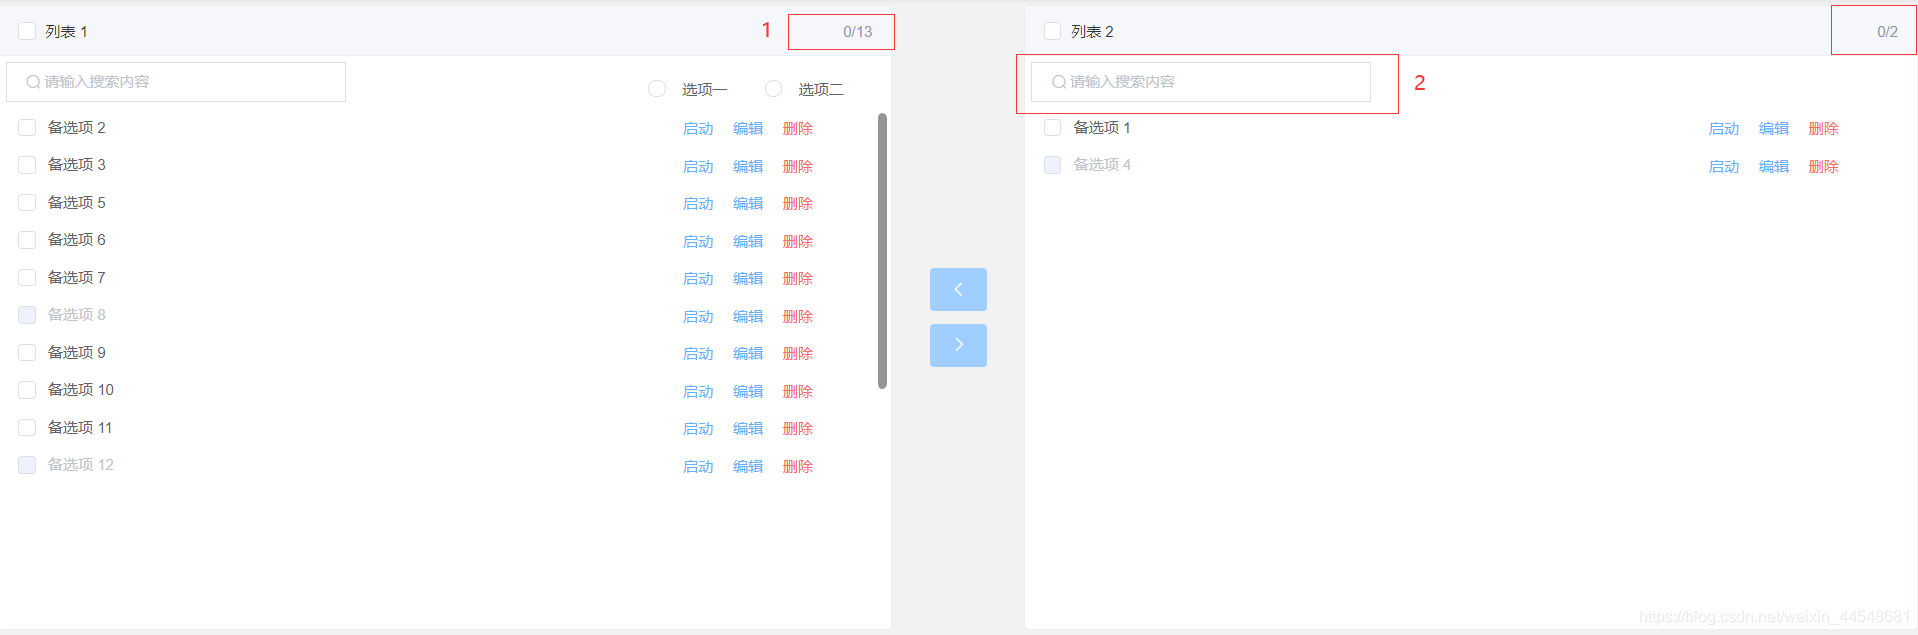Click the right arrow transfer button
Image resolution: width=1918 pixels, height=635 pixels.
pyautogui.click(x=958, y=345)
